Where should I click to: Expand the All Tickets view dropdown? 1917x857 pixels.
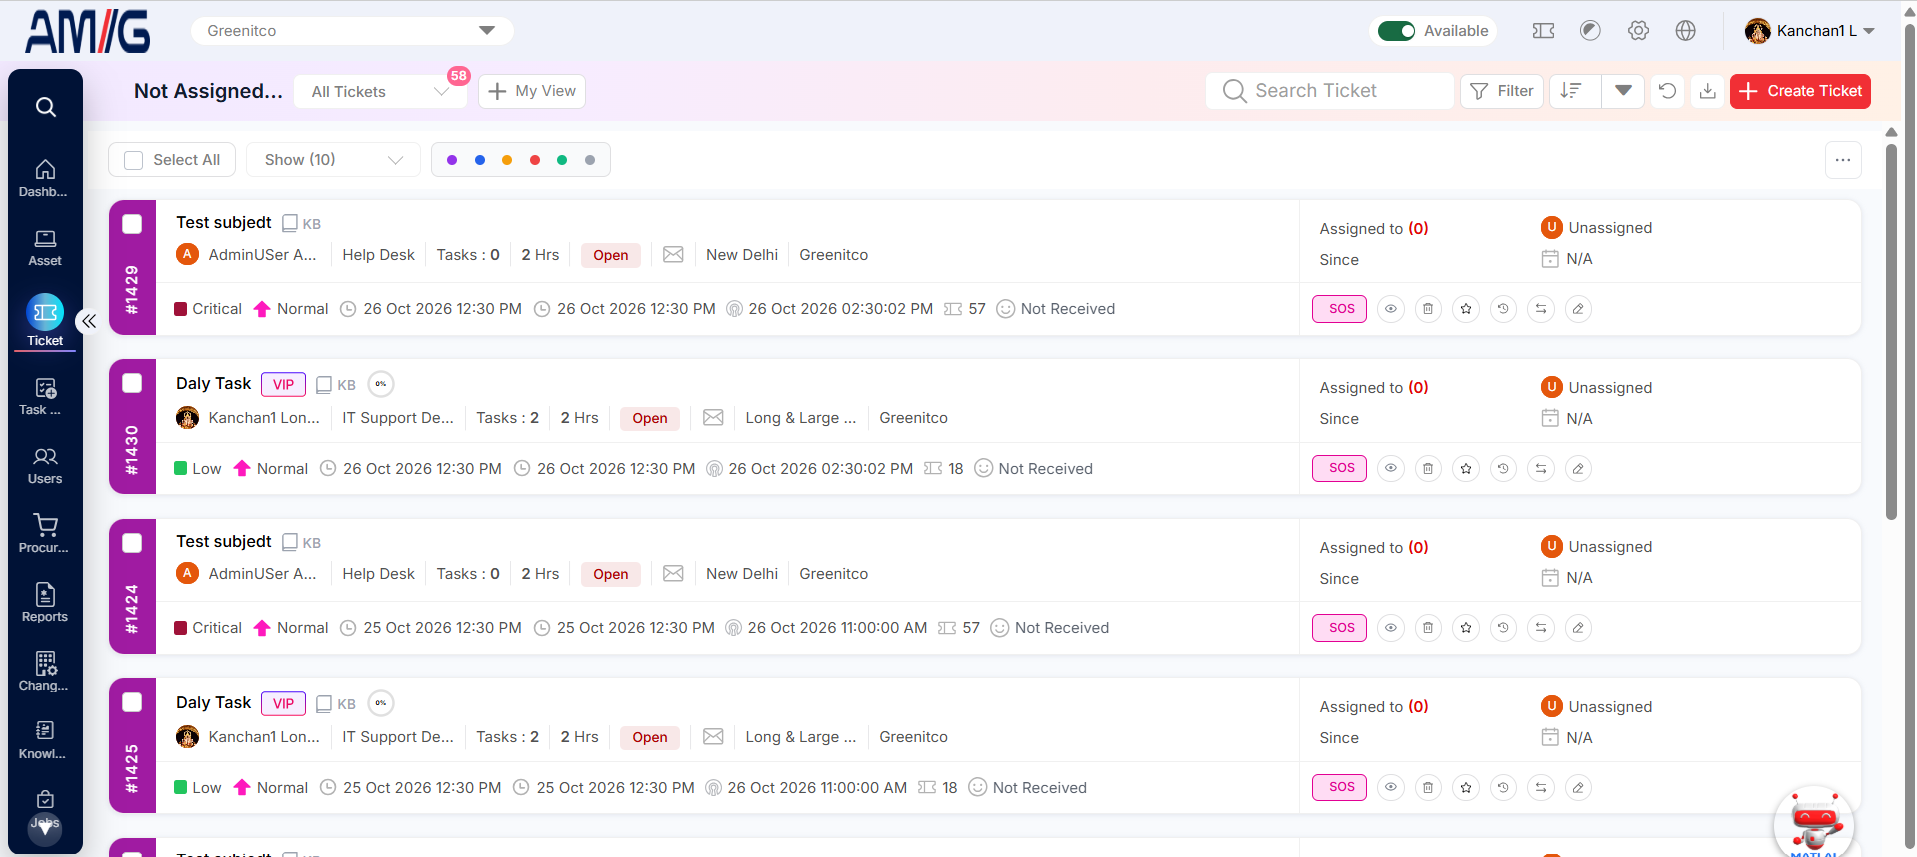point(380,92)
